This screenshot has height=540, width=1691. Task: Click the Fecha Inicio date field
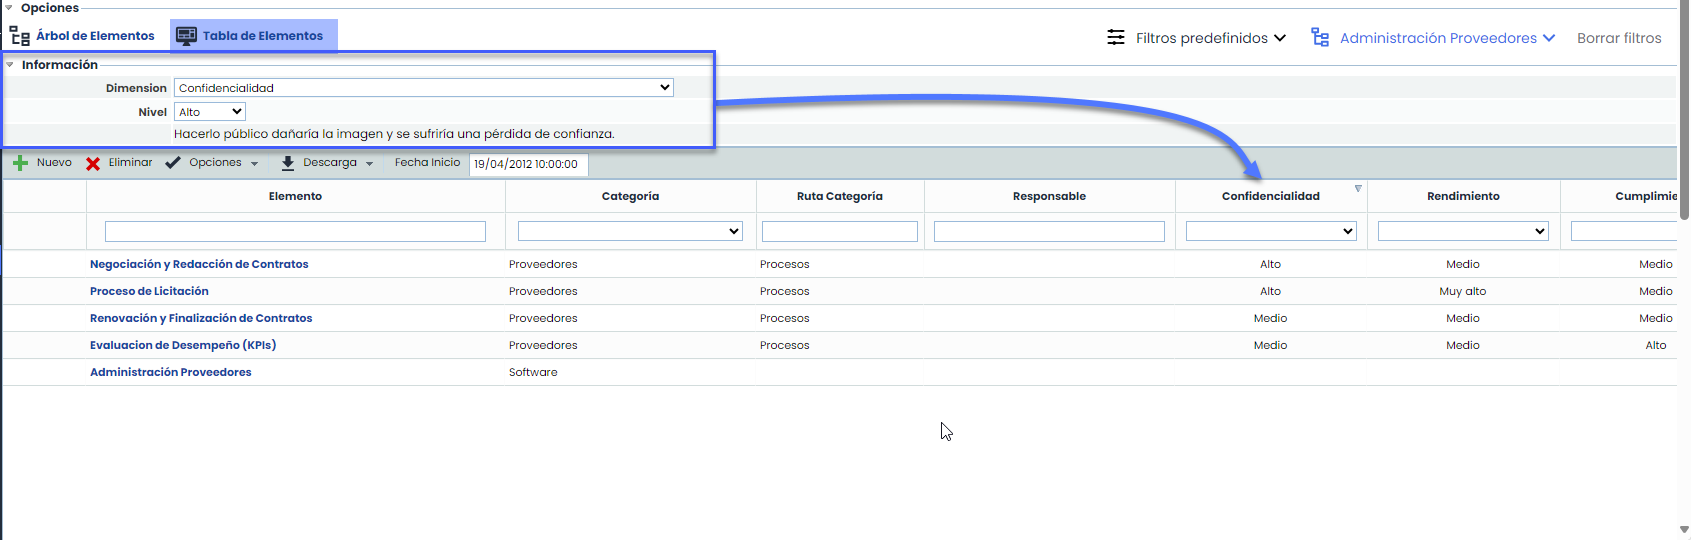click(528, 164)
